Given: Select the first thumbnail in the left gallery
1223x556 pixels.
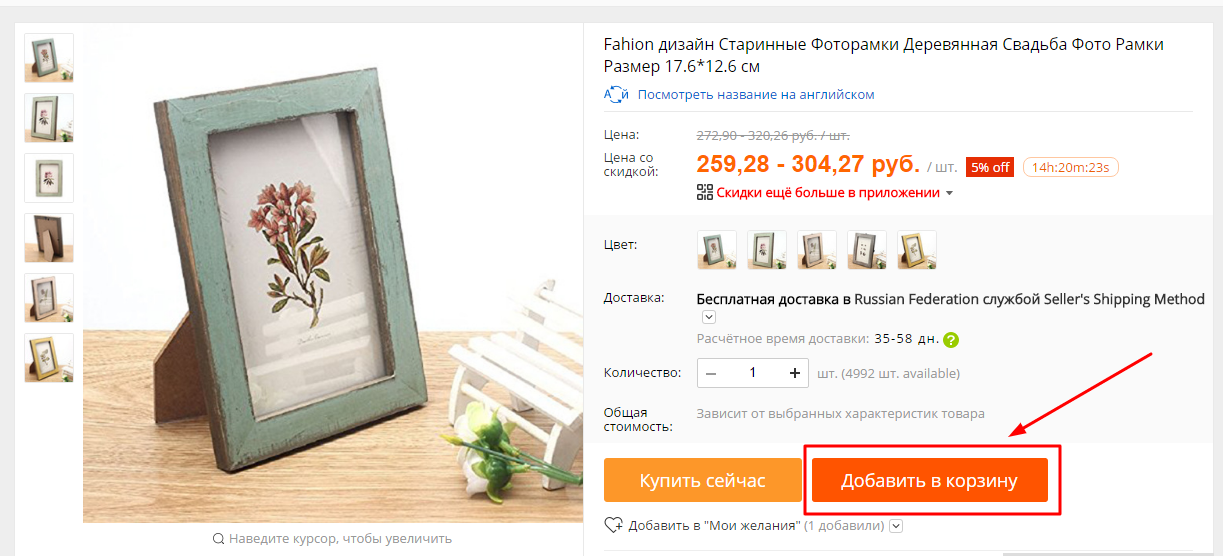Looking at the screenshot, I should tap(49, 58).
